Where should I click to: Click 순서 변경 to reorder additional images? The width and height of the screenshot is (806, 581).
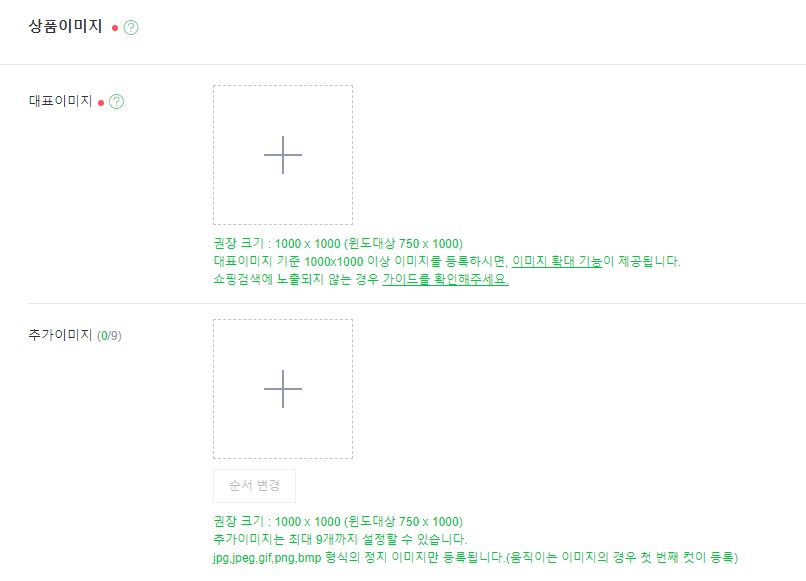click(253, 485)
